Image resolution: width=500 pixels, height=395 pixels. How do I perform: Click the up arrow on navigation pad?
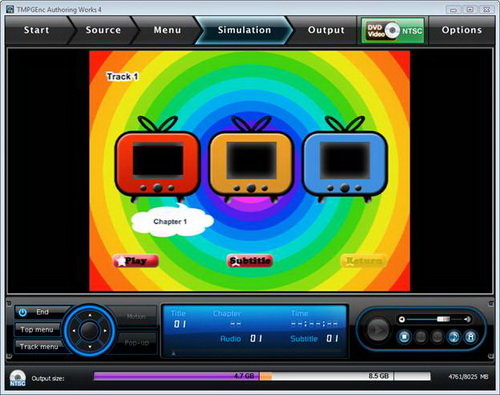click(x=90, y=315)
